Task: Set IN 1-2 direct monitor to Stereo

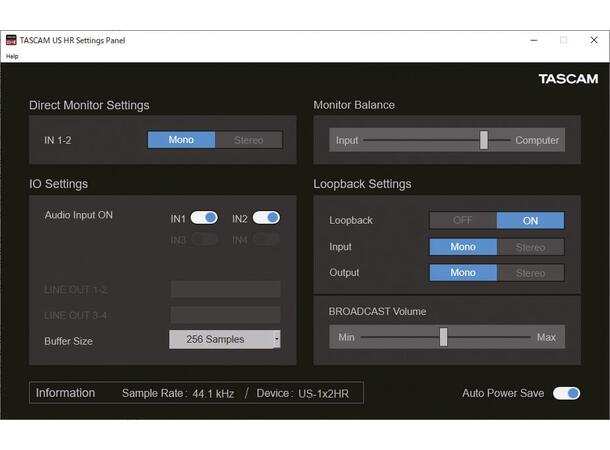Action: click(249, 140)
